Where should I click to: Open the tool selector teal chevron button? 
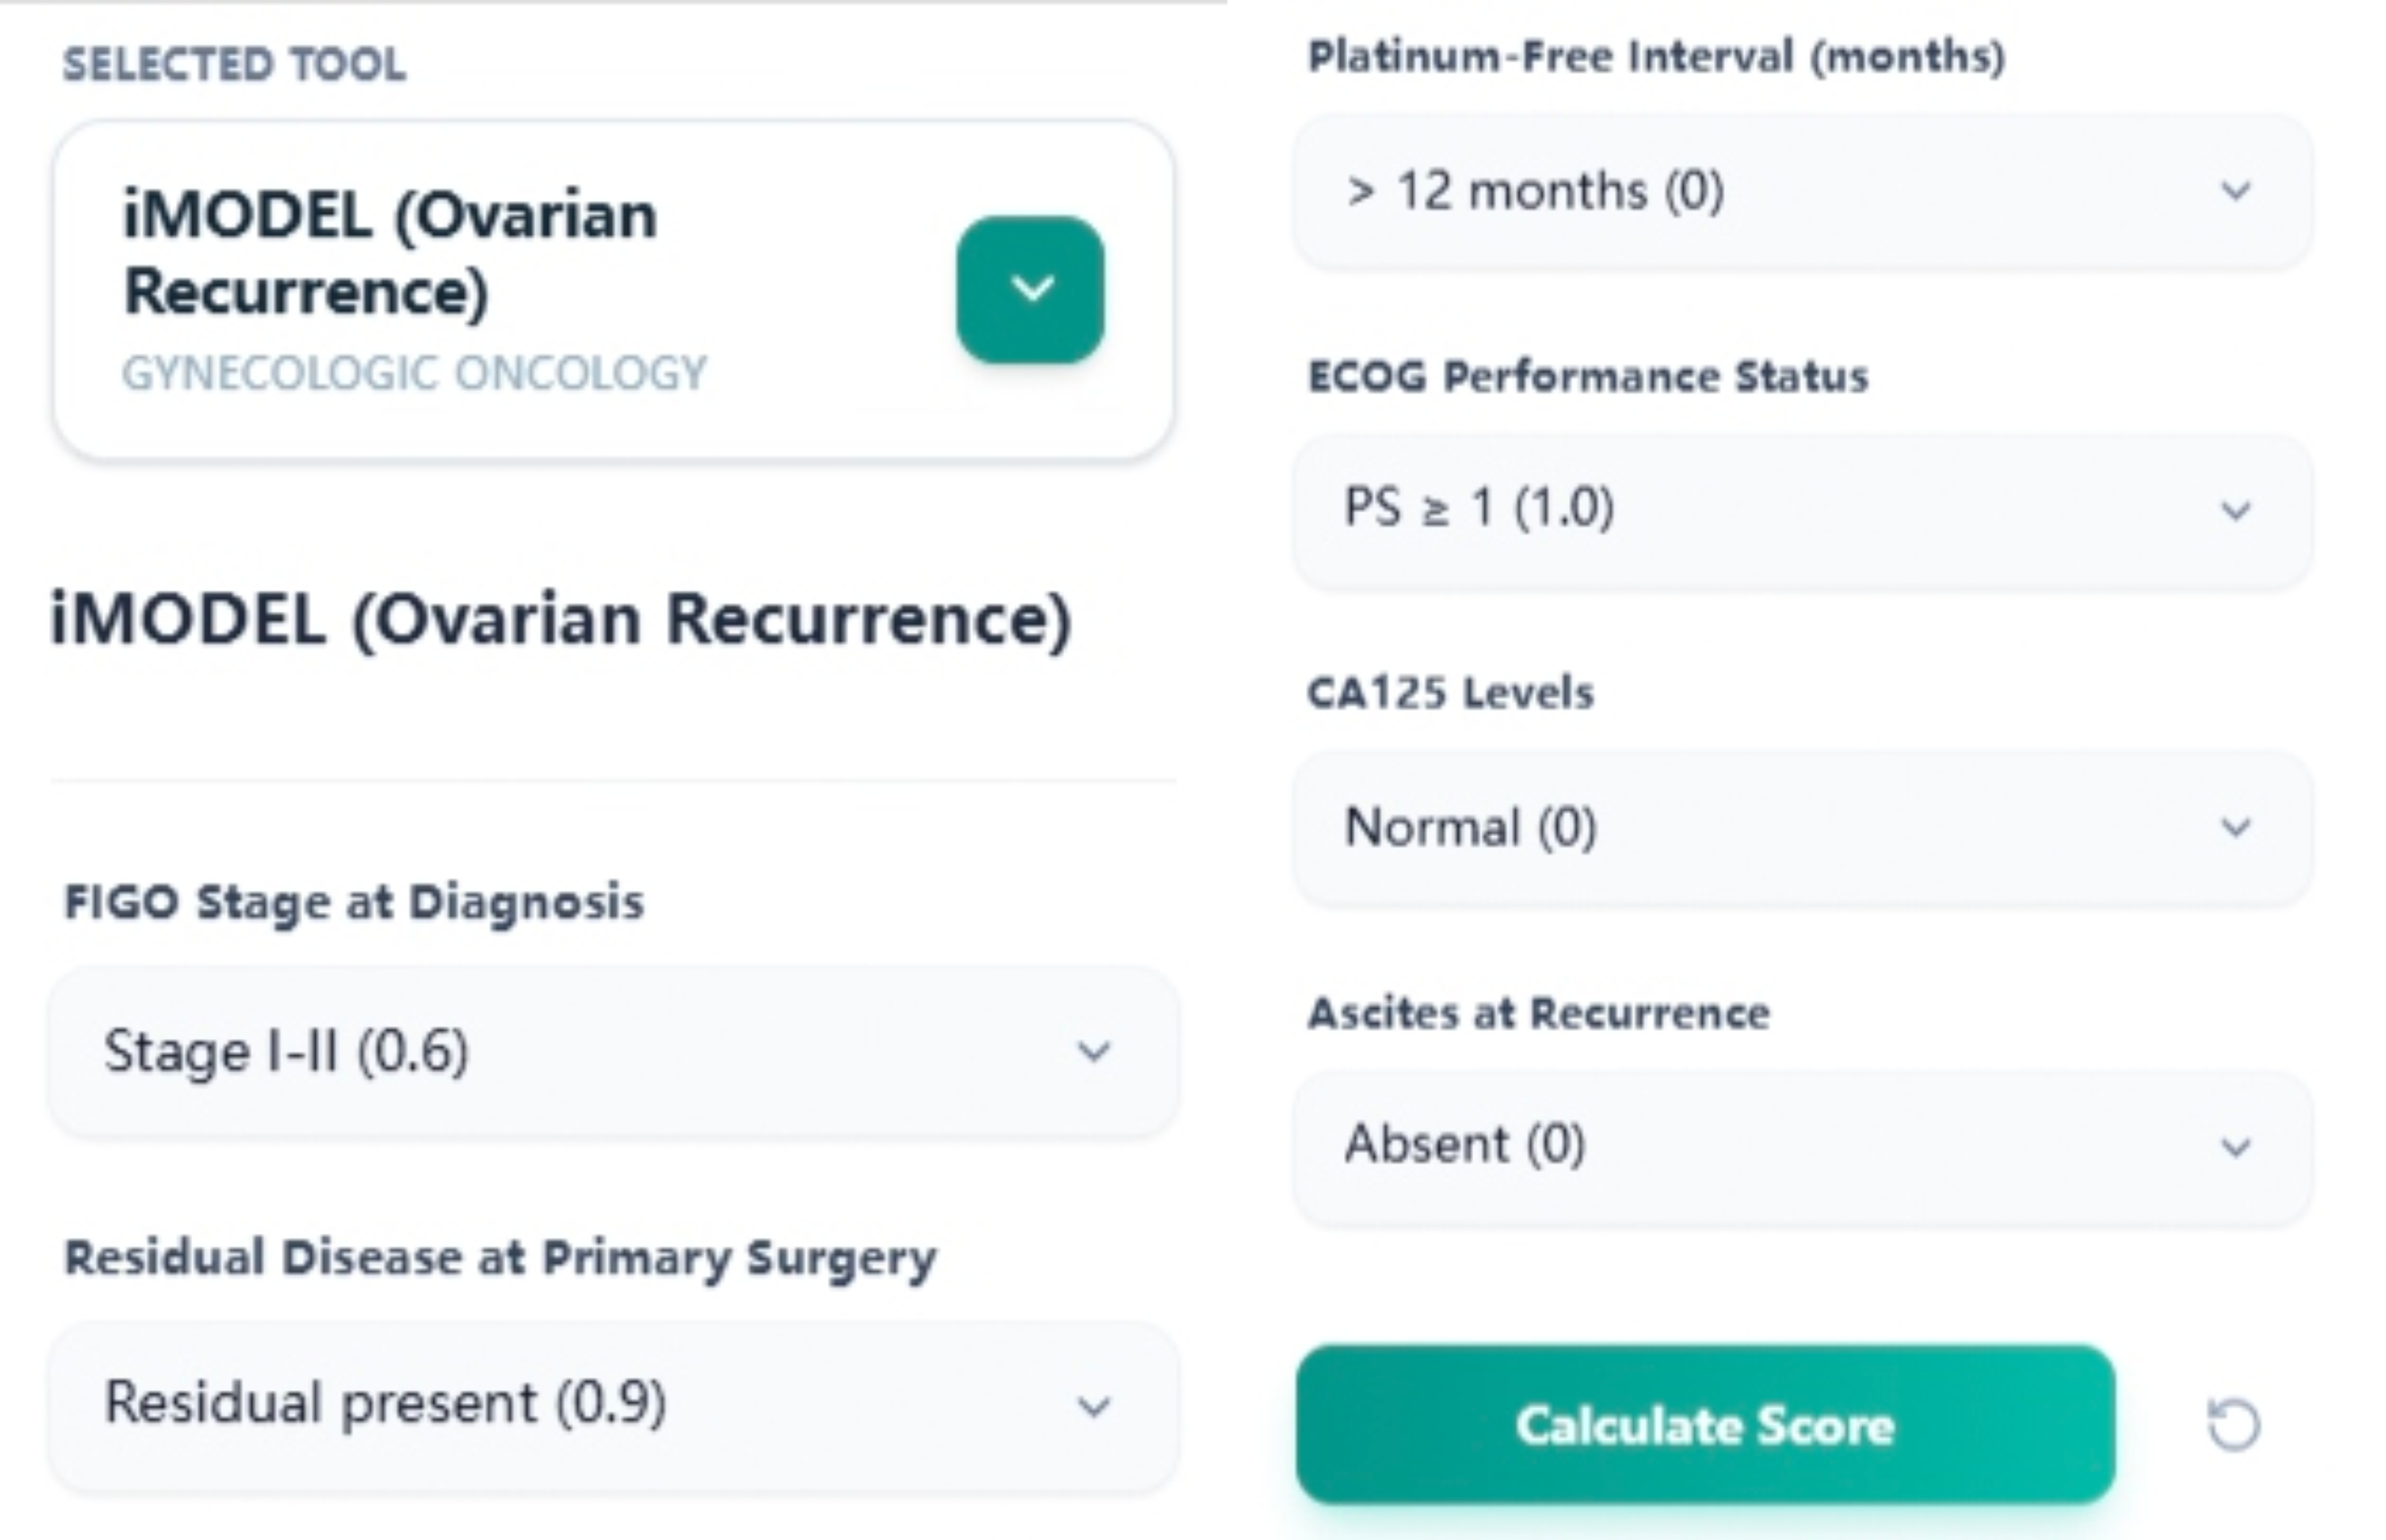pos(1030,289)
